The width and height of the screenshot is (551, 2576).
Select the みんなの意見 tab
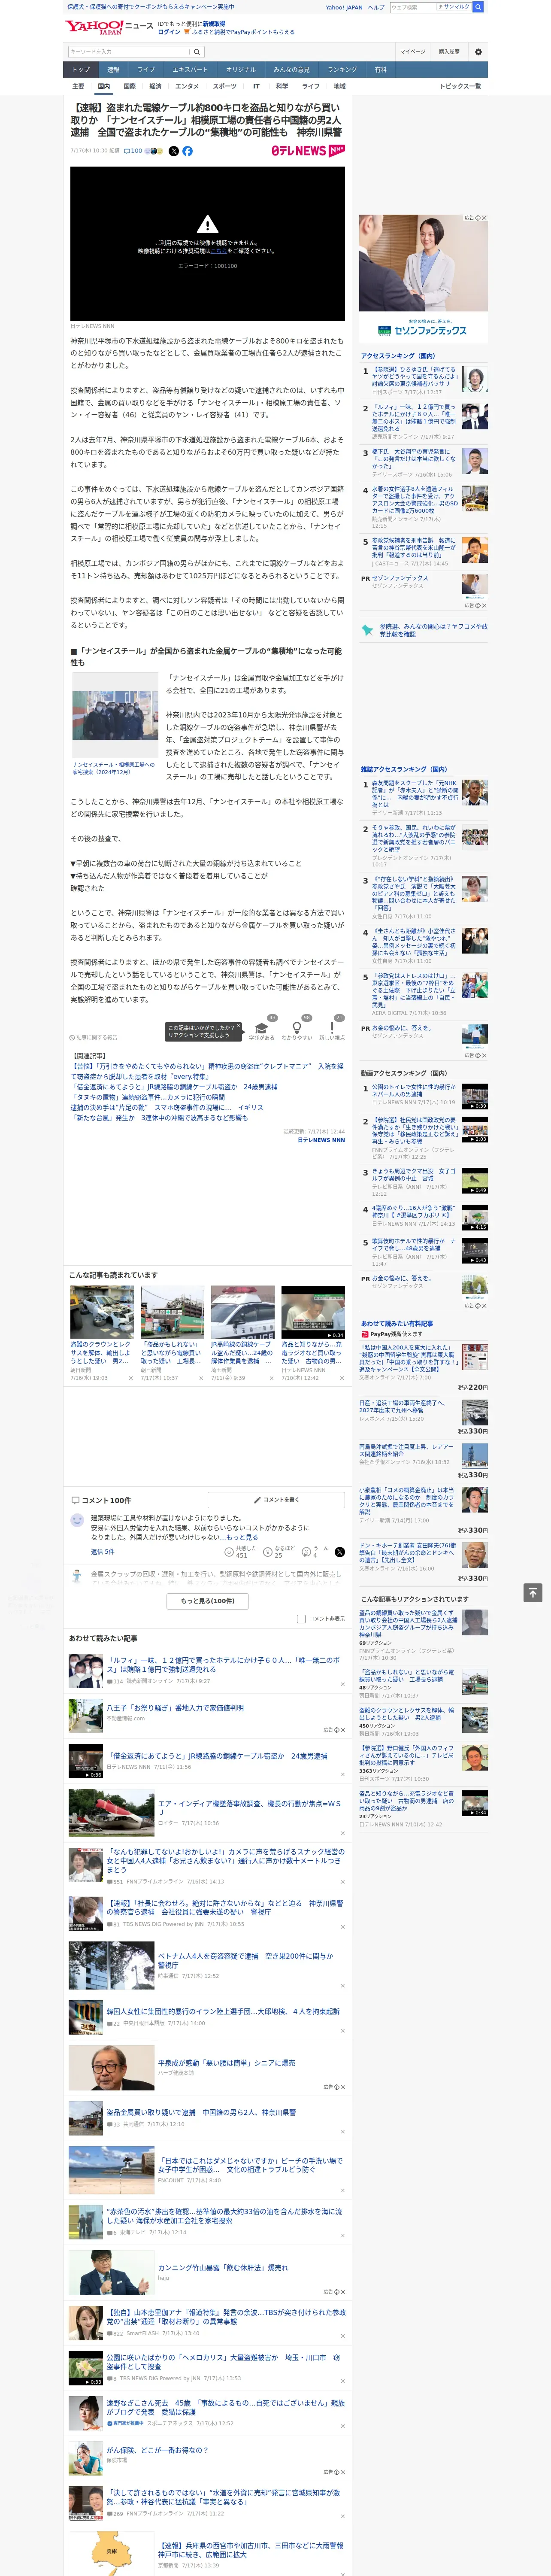point(291,70)
